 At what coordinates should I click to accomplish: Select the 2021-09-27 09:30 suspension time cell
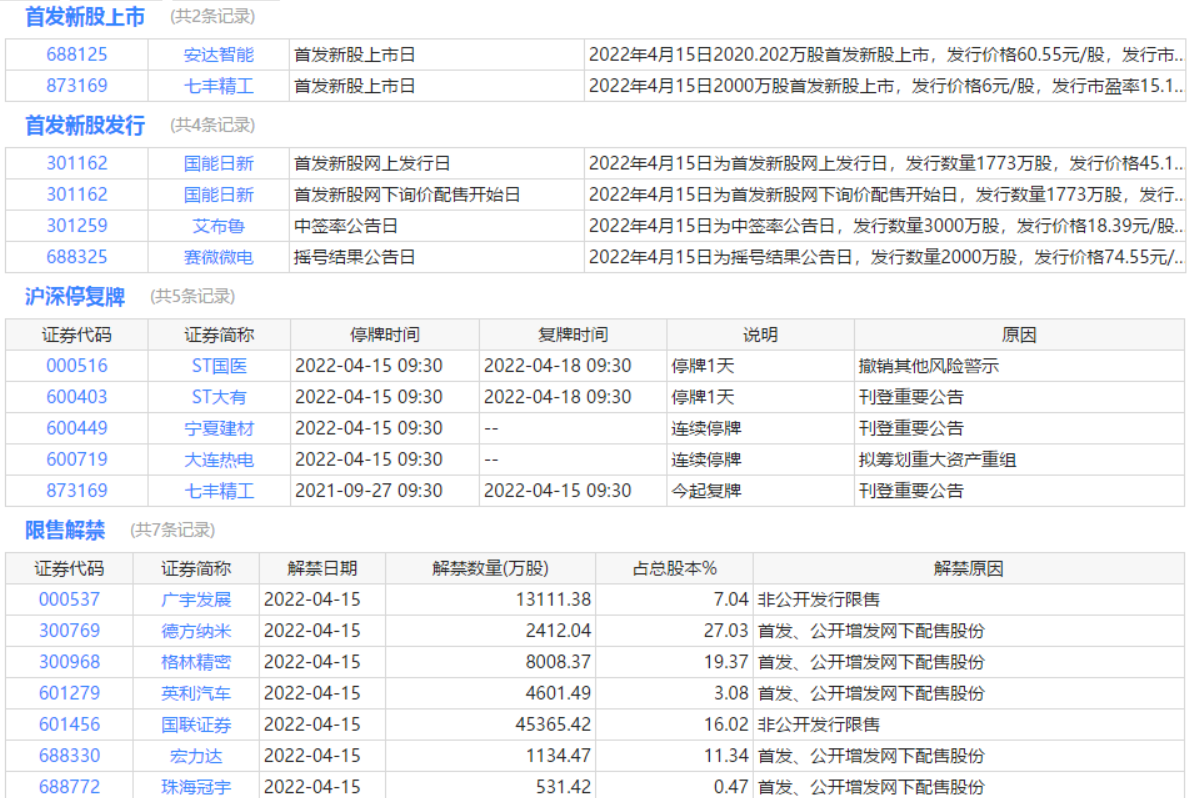[384, 491]
